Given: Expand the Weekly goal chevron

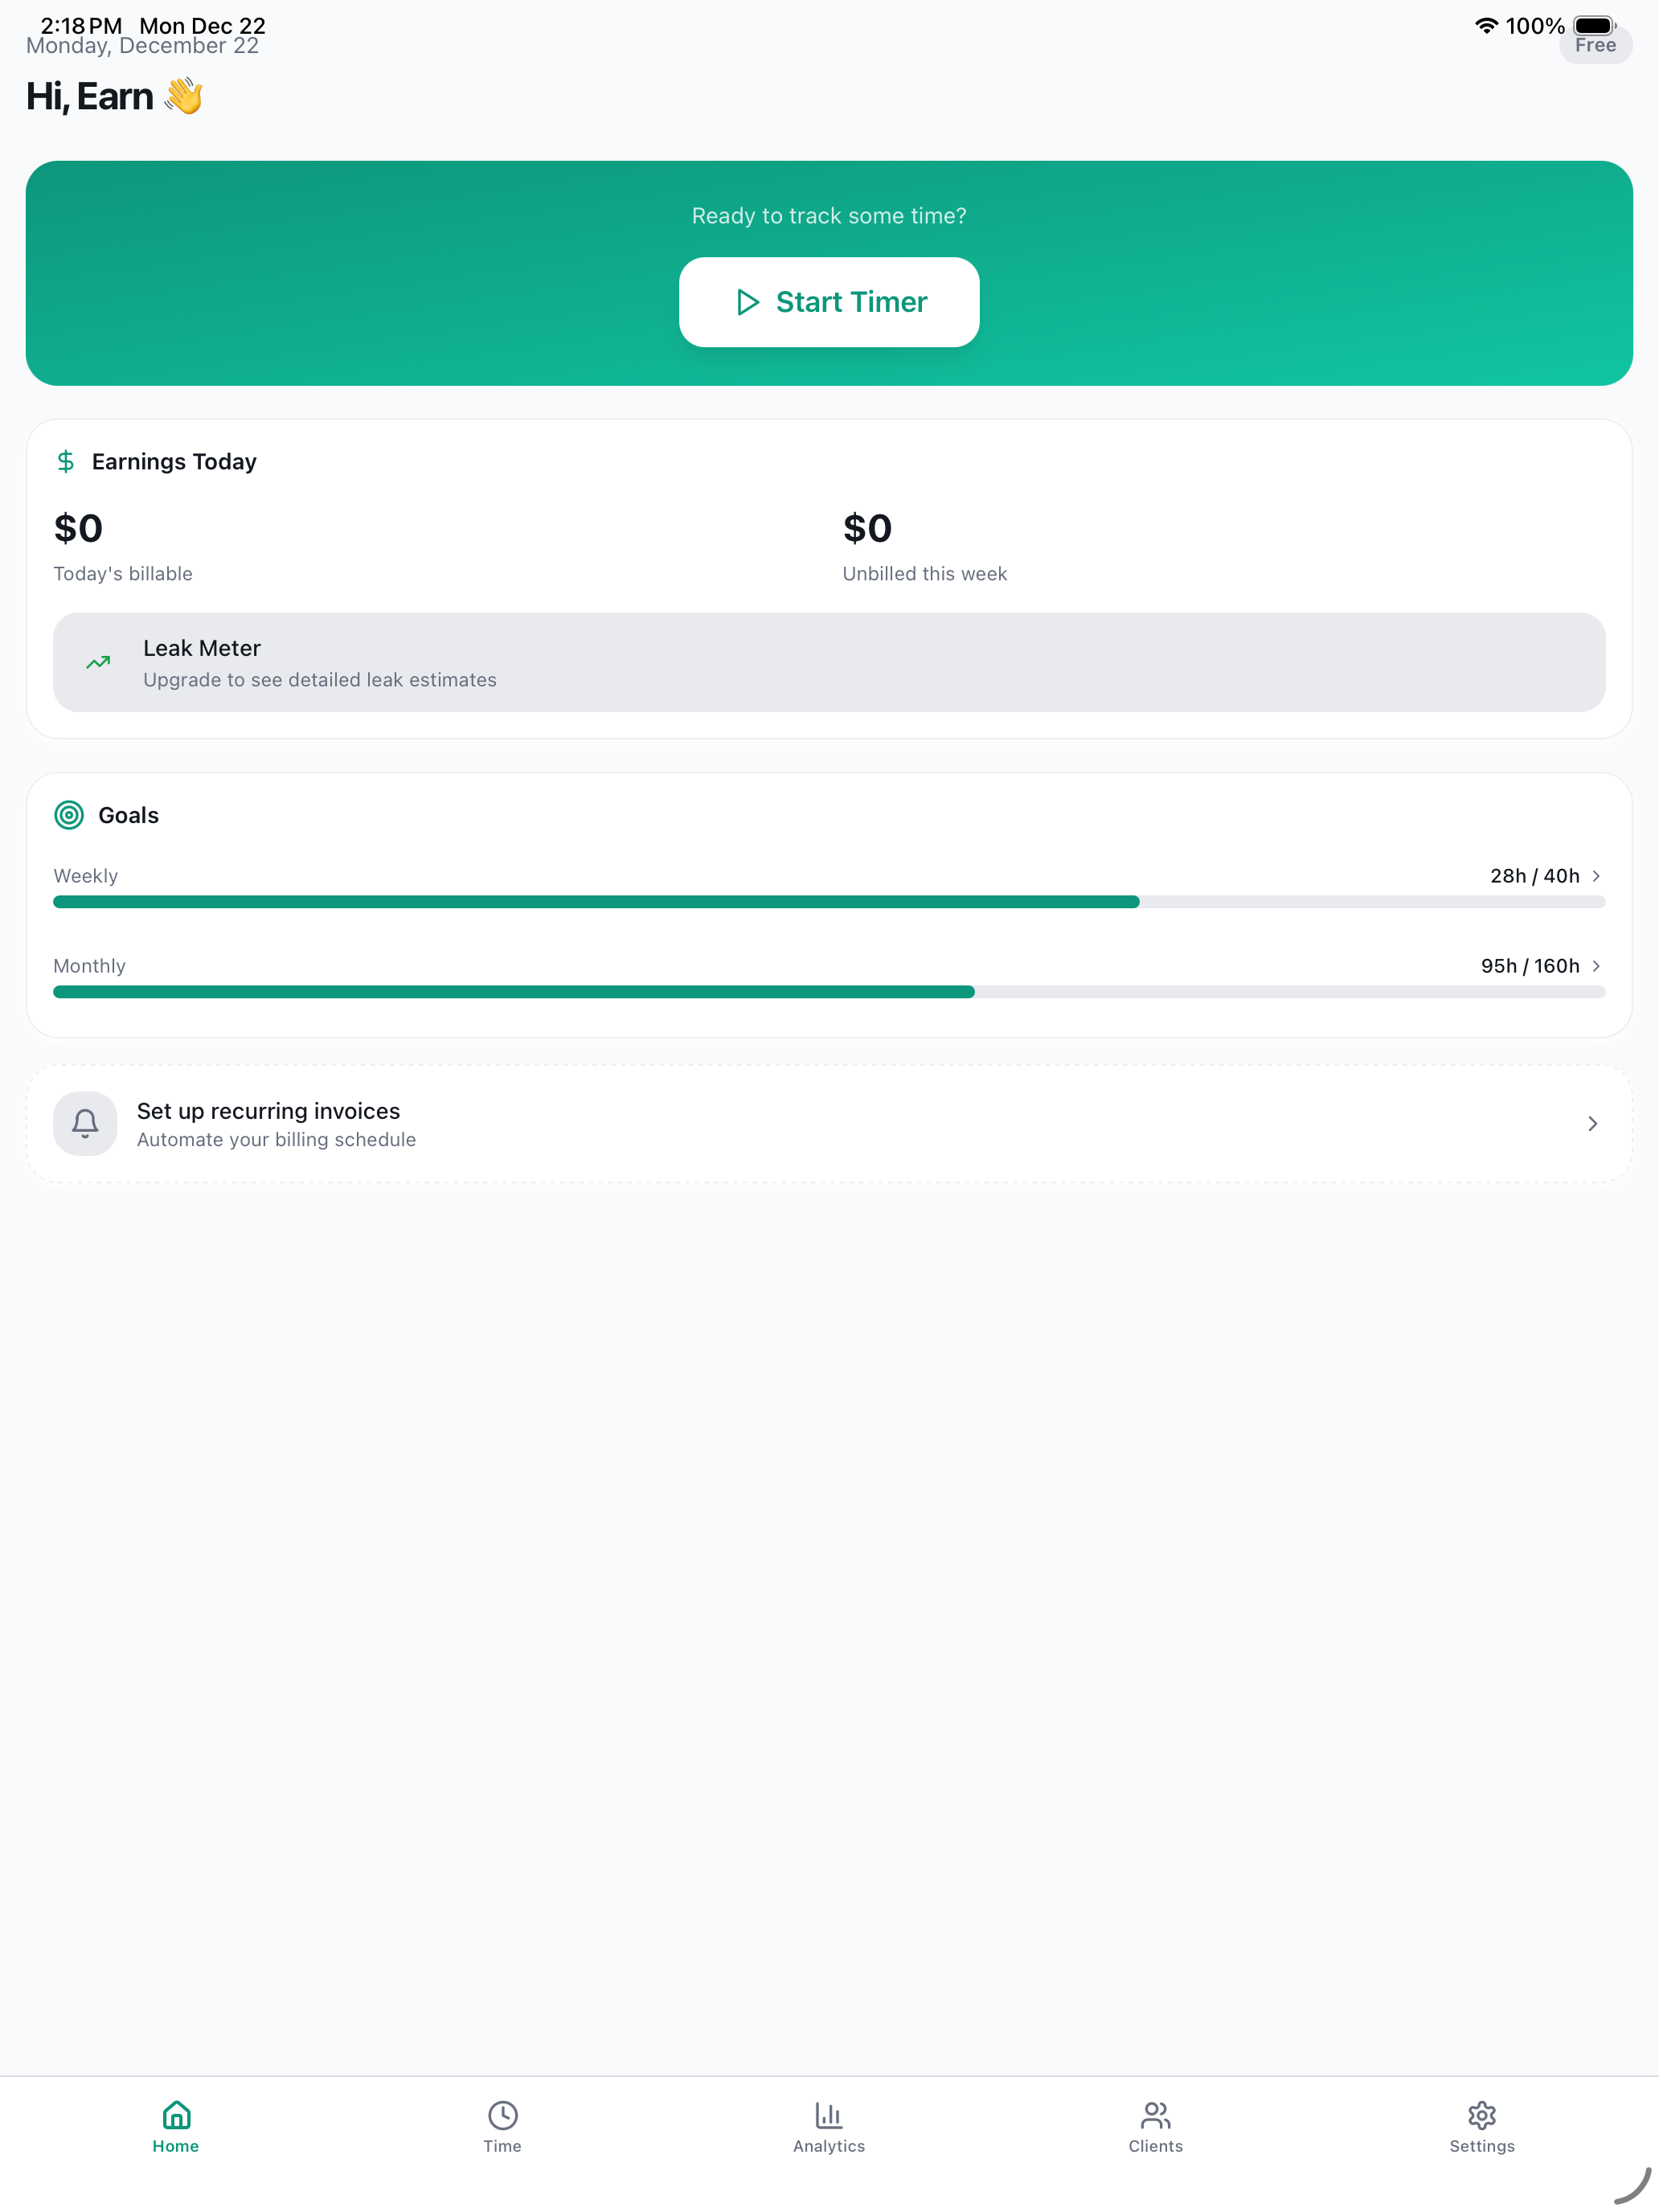Looking at the screenshot, I should click(x=1596, y=876).
